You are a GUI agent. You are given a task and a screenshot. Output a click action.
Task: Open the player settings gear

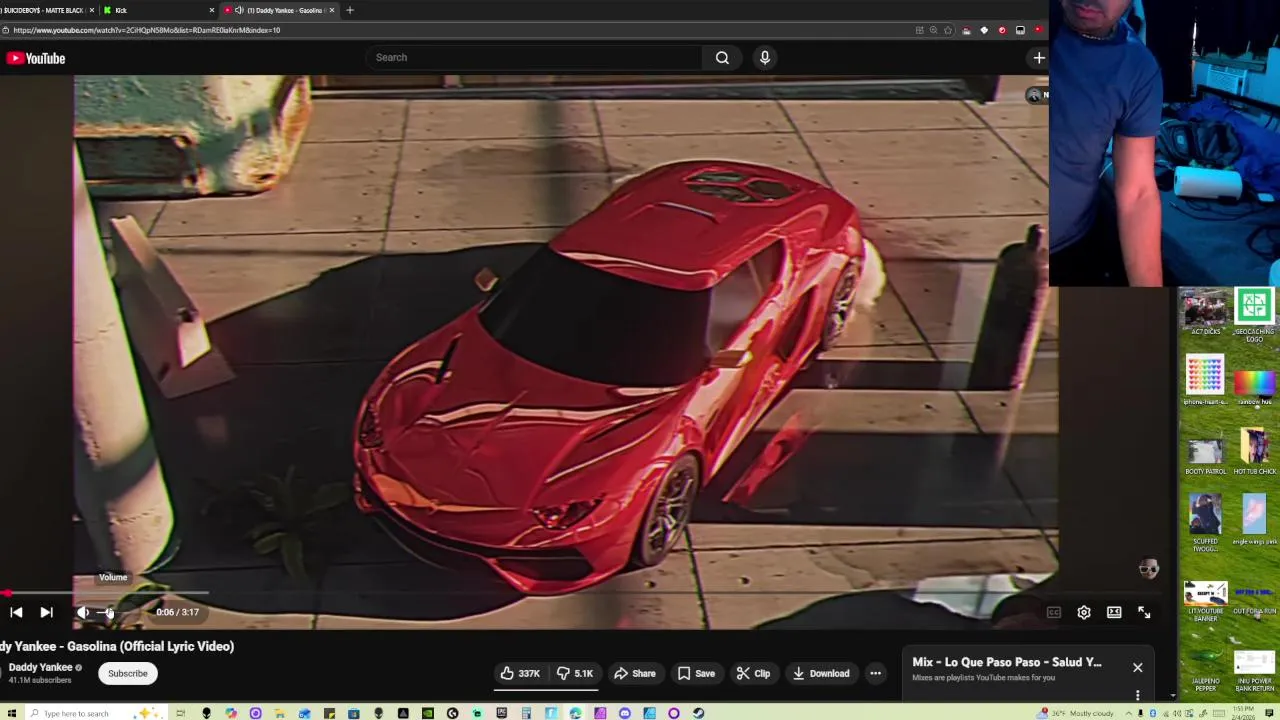[1084, 612]
